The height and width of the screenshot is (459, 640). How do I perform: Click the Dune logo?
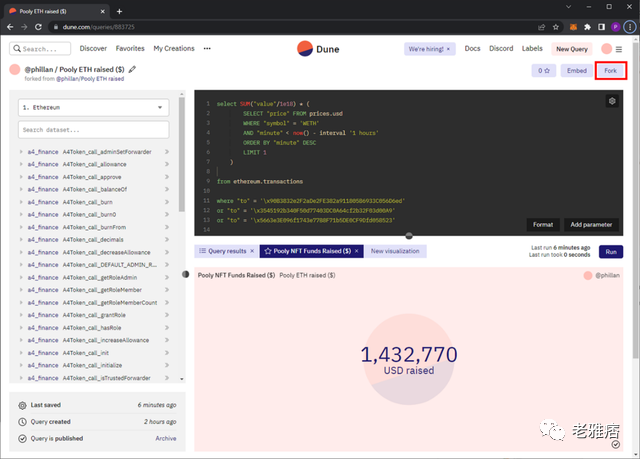tap(318, 49)
